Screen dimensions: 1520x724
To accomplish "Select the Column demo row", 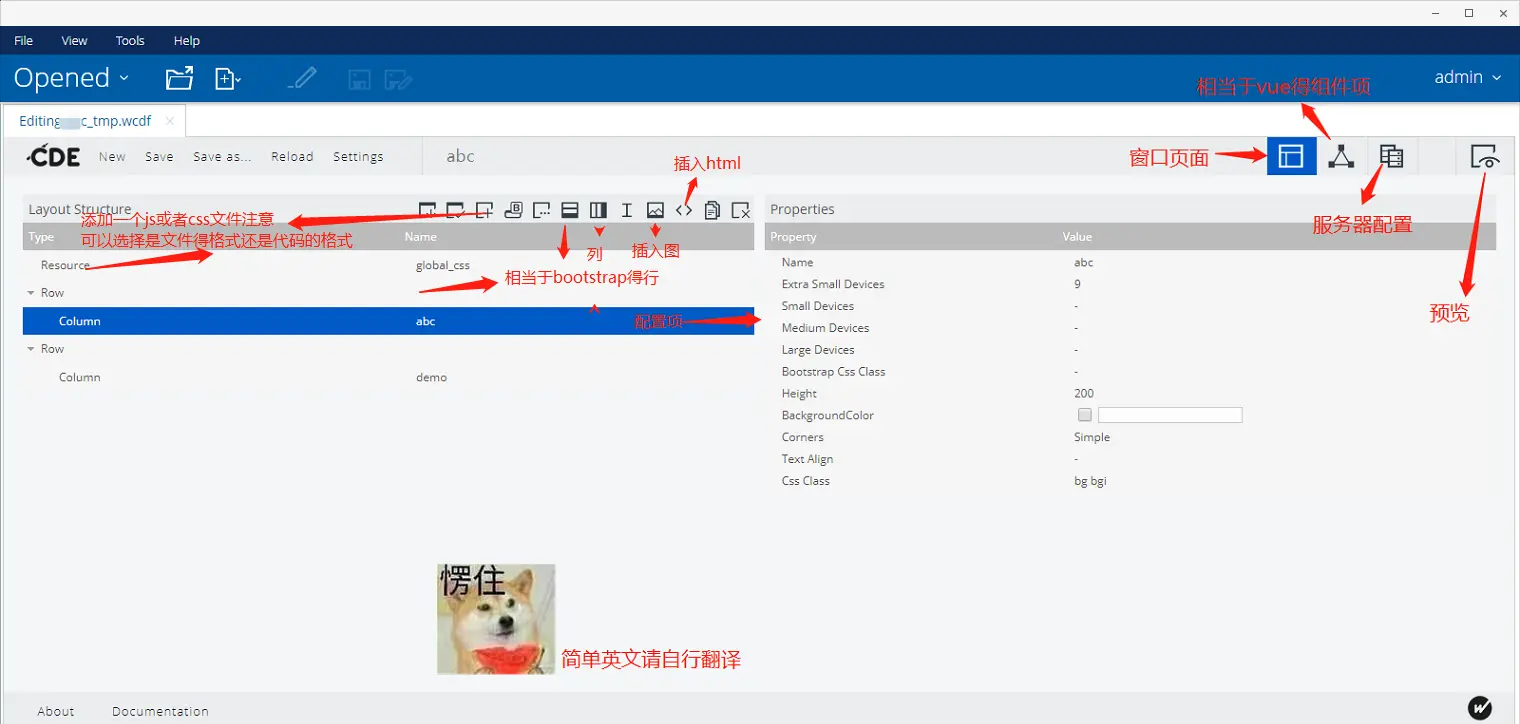I will click(x=388, y=377).
